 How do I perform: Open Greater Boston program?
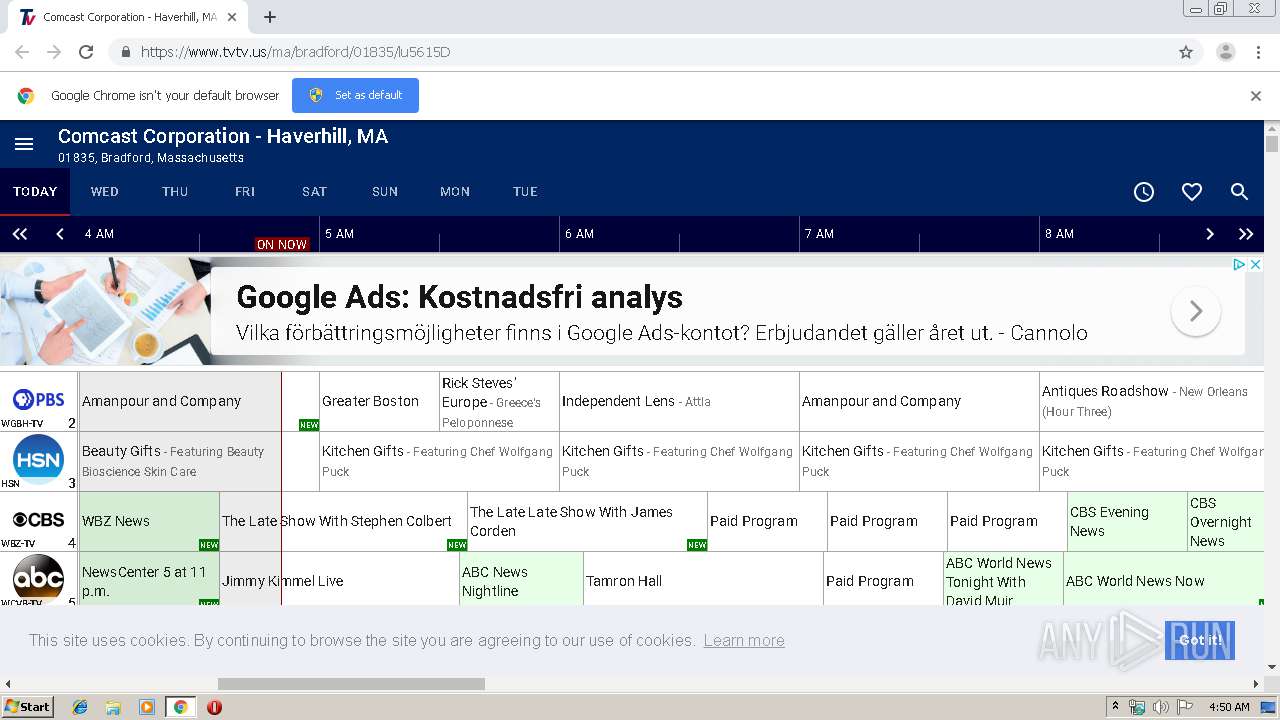click(x=379, y=401)
